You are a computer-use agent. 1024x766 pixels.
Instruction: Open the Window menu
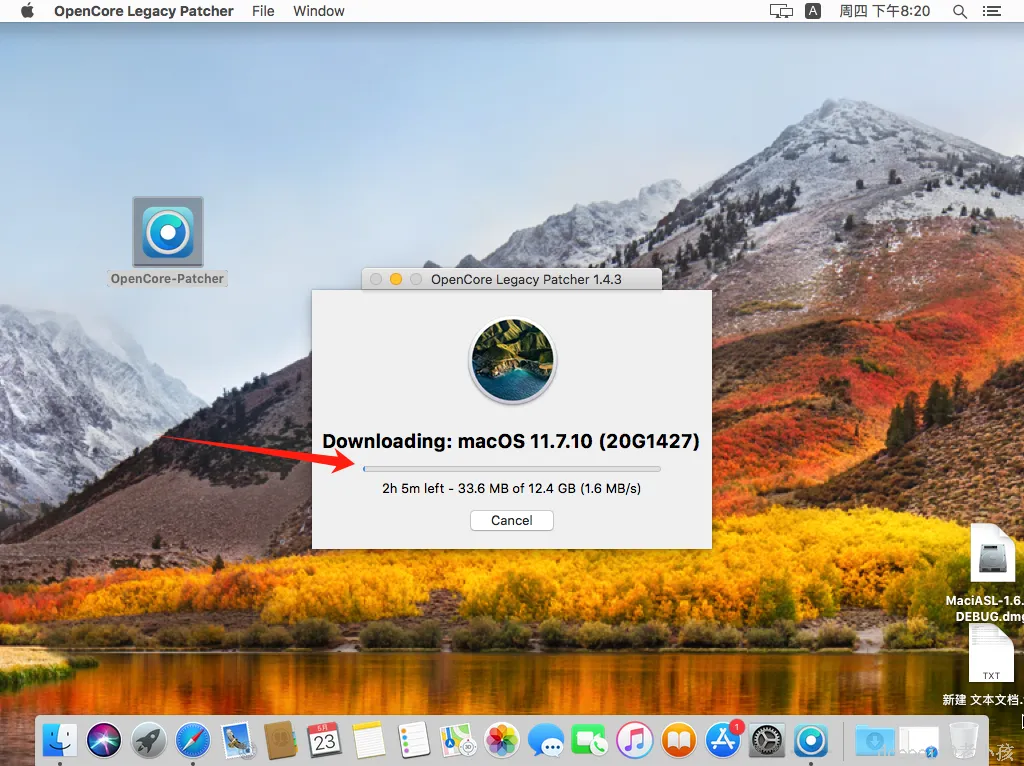tap(319, 11)
